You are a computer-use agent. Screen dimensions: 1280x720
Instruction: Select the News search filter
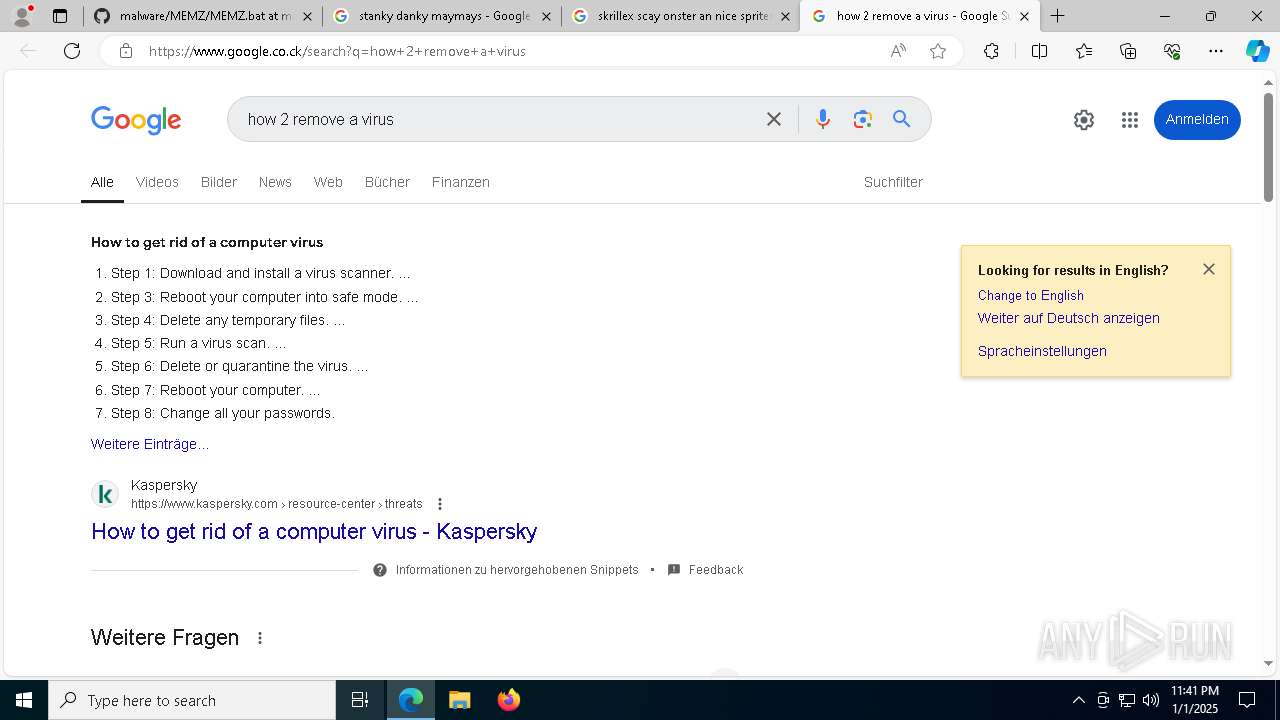[x=275, y=182]
